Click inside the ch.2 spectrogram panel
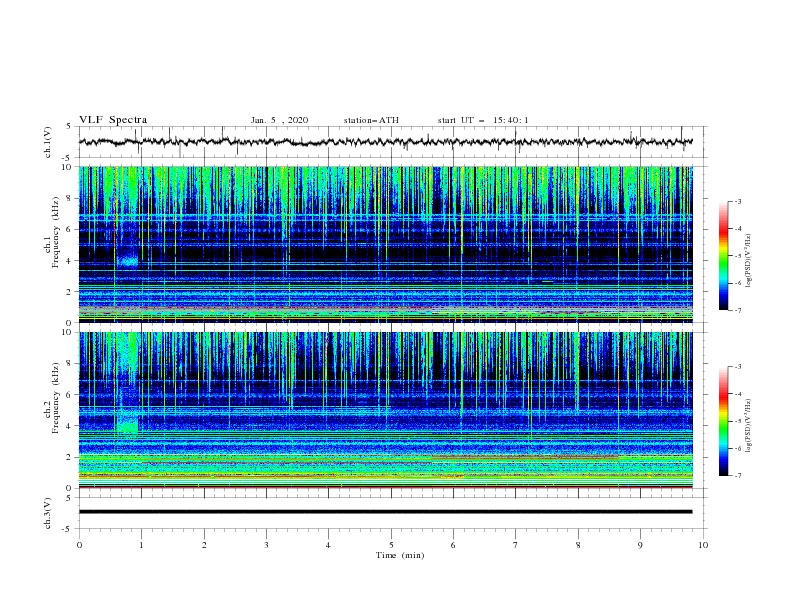This screenshot has height=612, width=792. click(x=385, y=410)
